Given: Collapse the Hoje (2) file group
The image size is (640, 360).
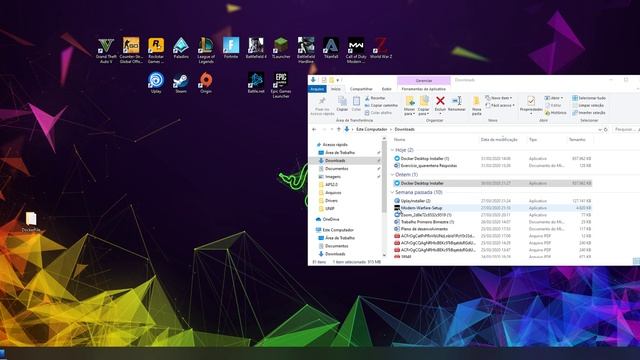Looking at the screenshot, I should point(392,150).
